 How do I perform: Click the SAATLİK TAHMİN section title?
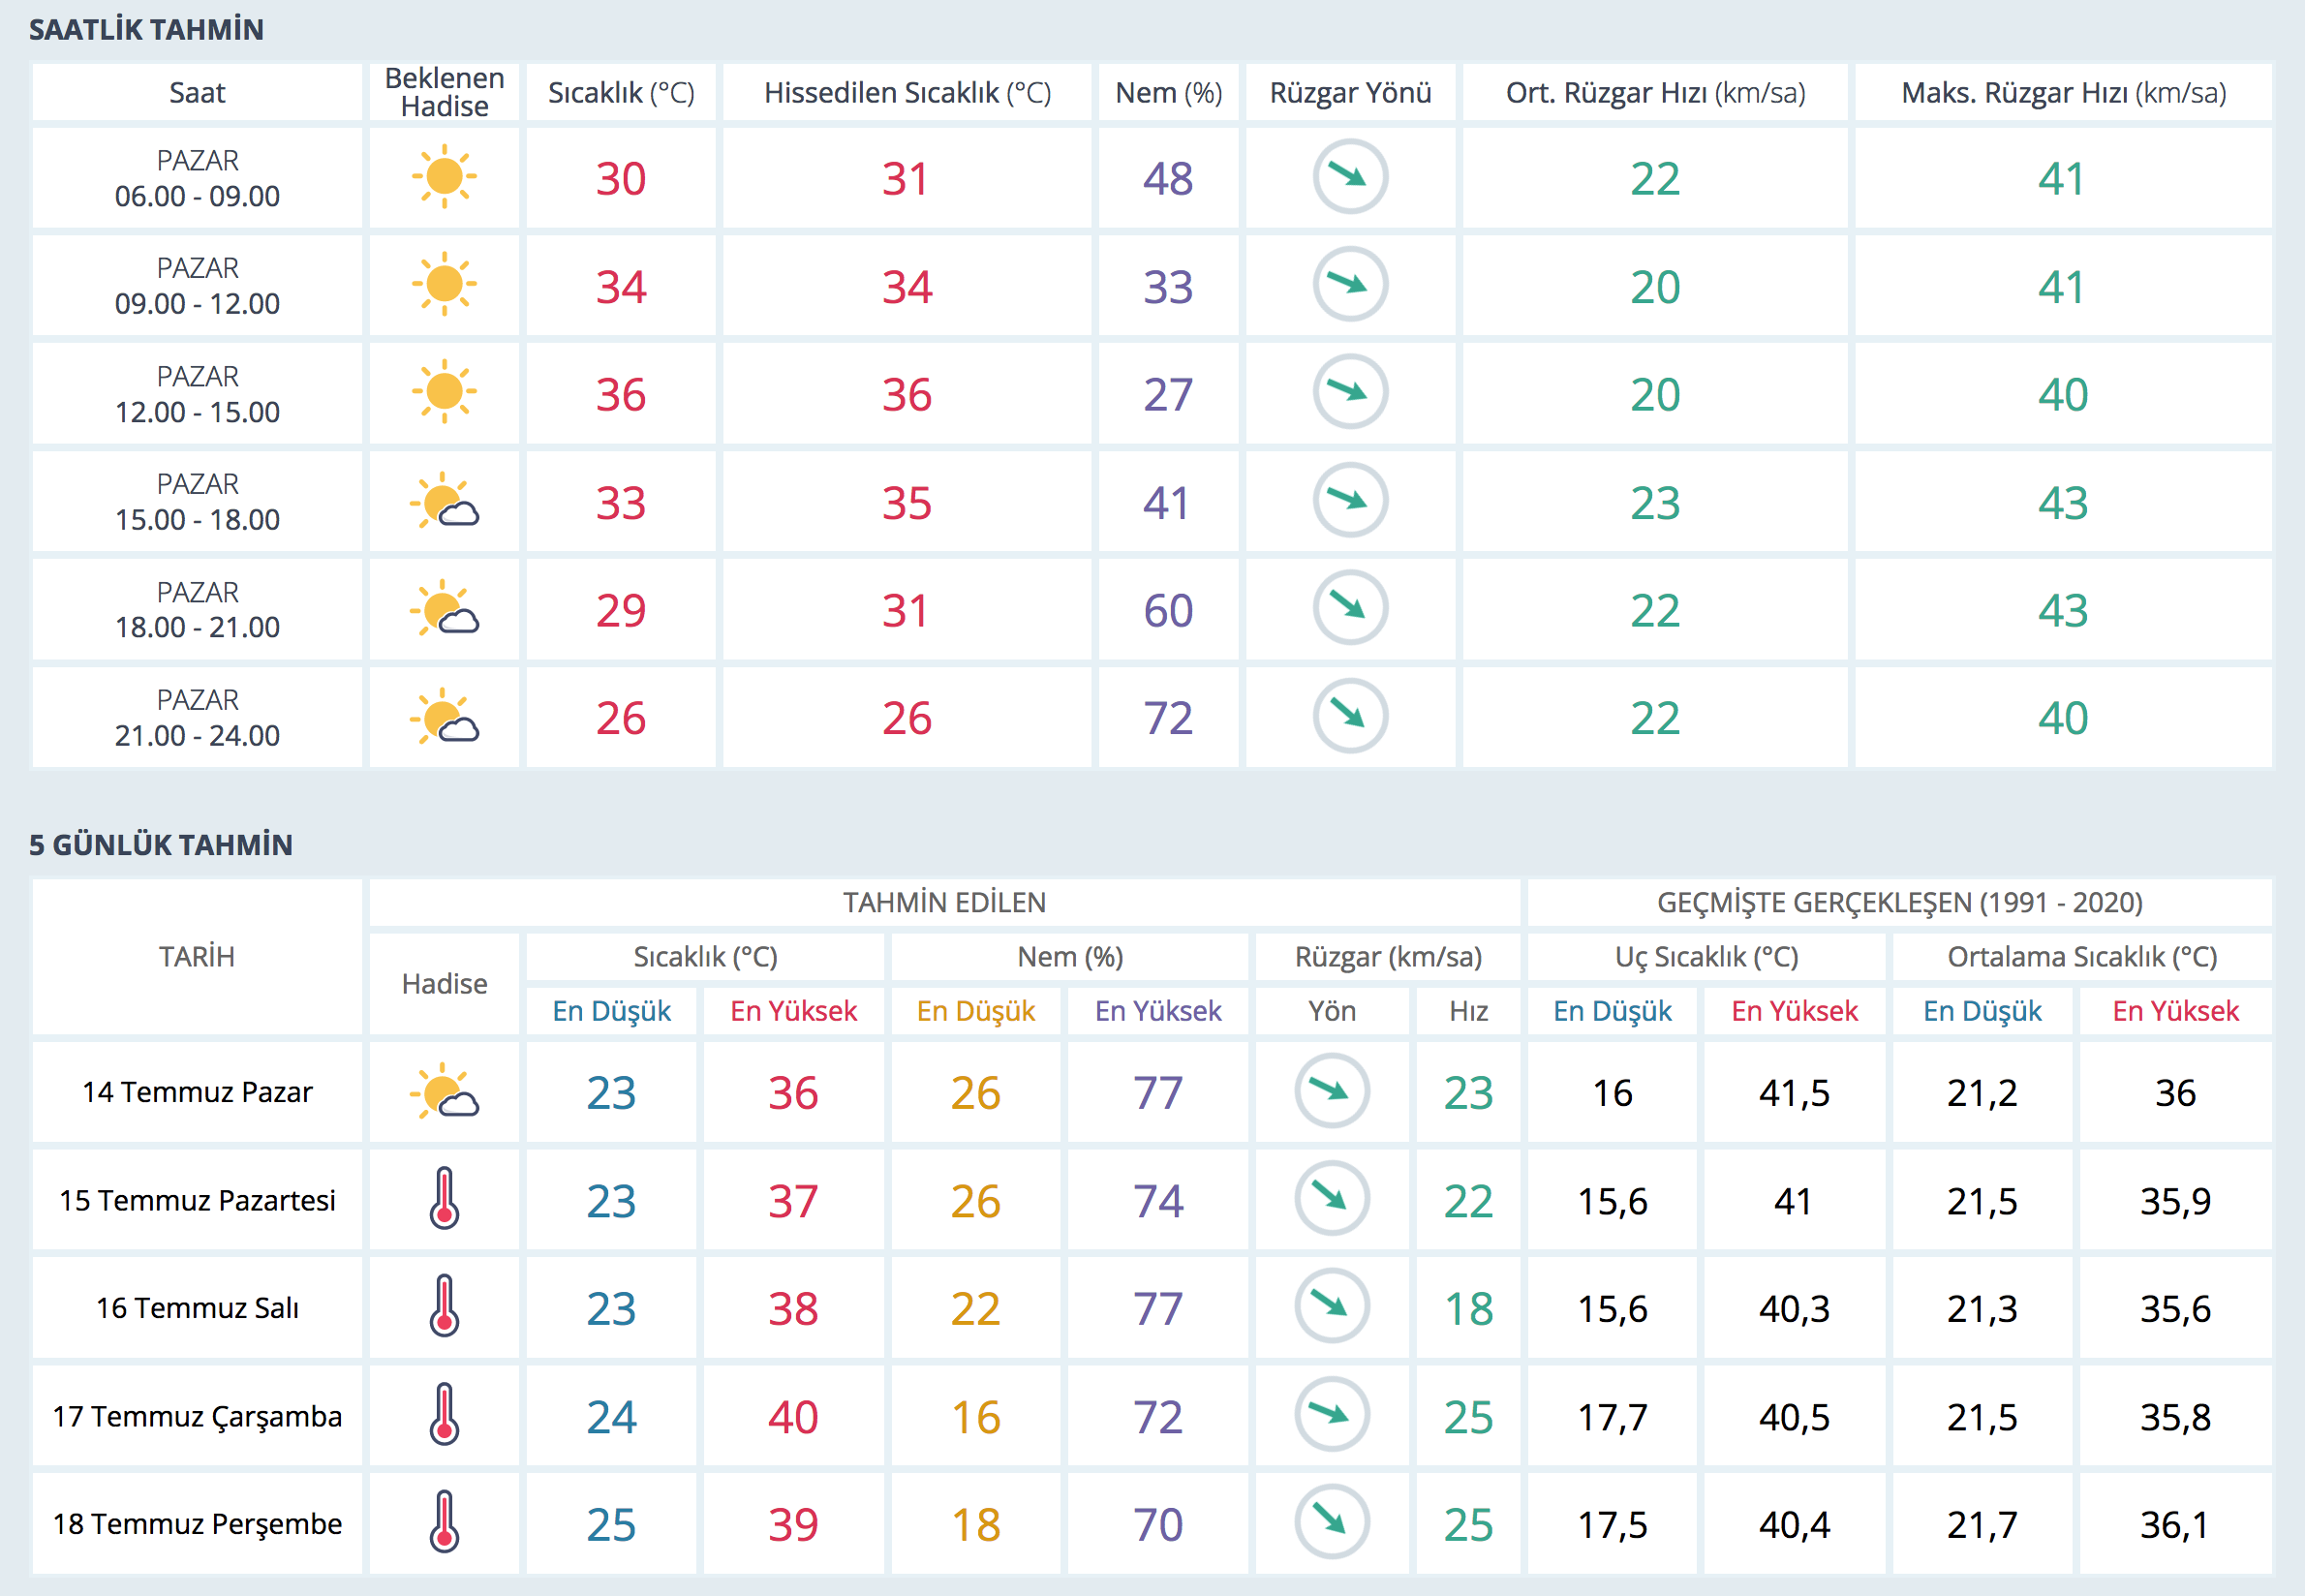146,30
